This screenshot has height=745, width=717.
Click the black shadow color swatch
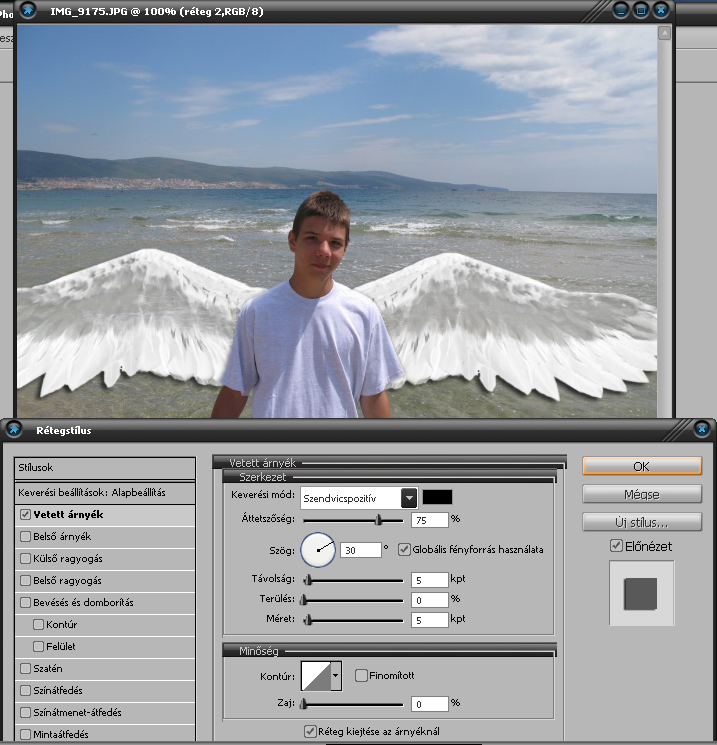coord(437,497)
